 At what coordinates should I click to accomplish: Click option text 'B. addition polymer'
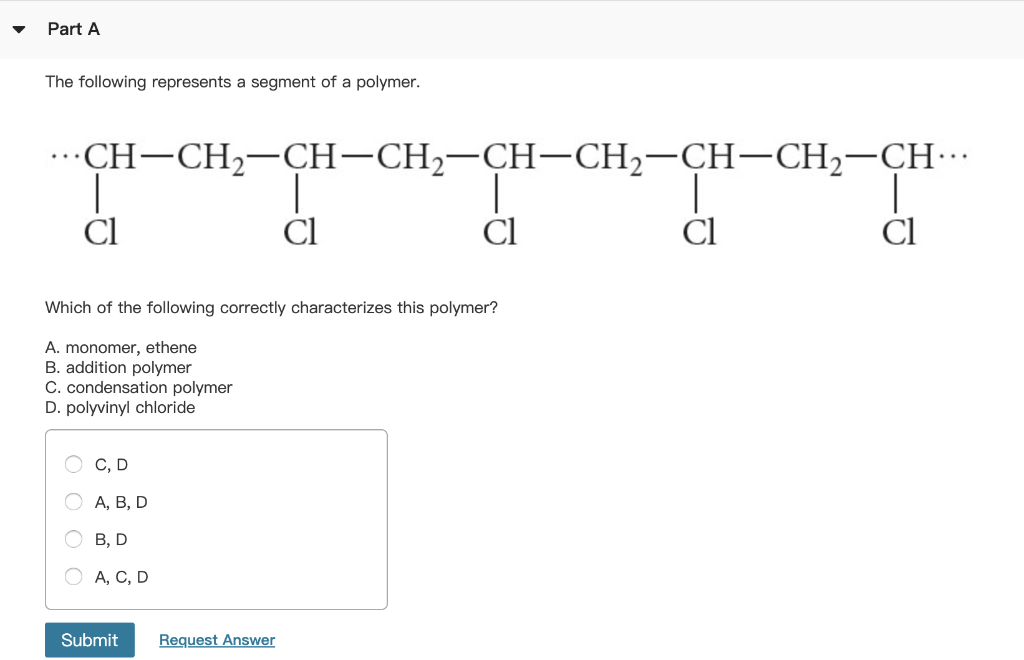pos(118,367)
